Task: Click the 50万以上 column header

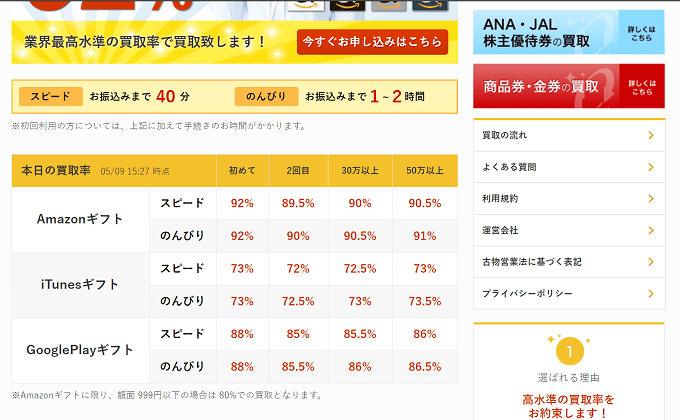Action: [x=425, y=171]
